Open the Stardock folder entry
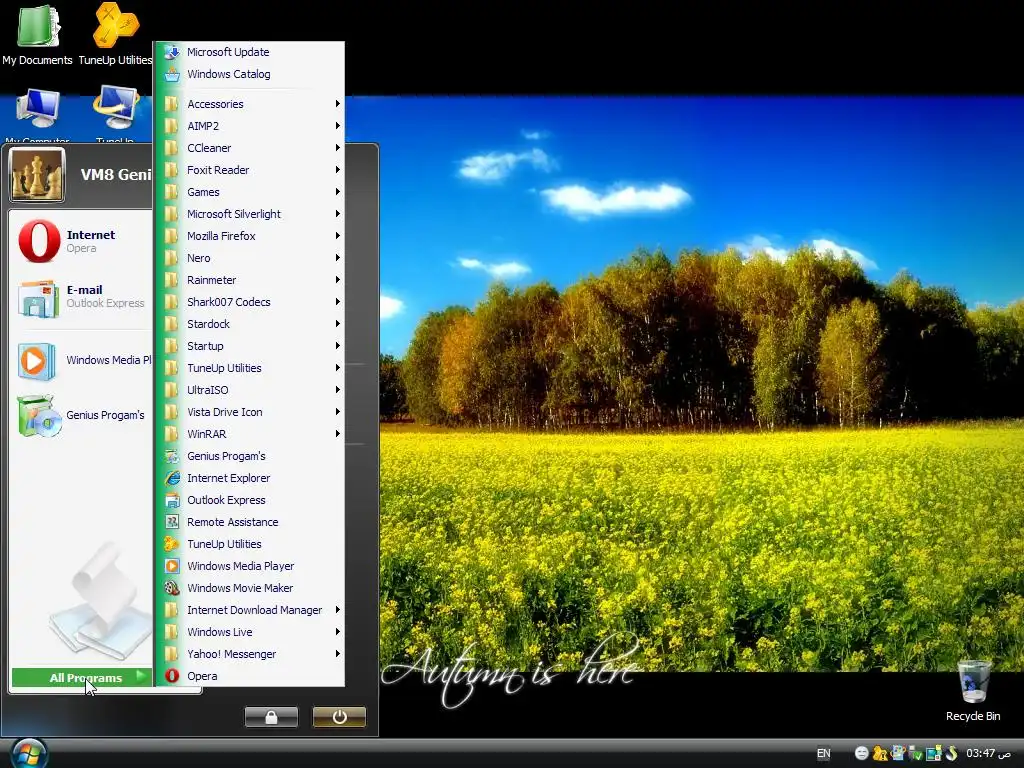Viewport: 1024px width, 768px height. (249, 324)
